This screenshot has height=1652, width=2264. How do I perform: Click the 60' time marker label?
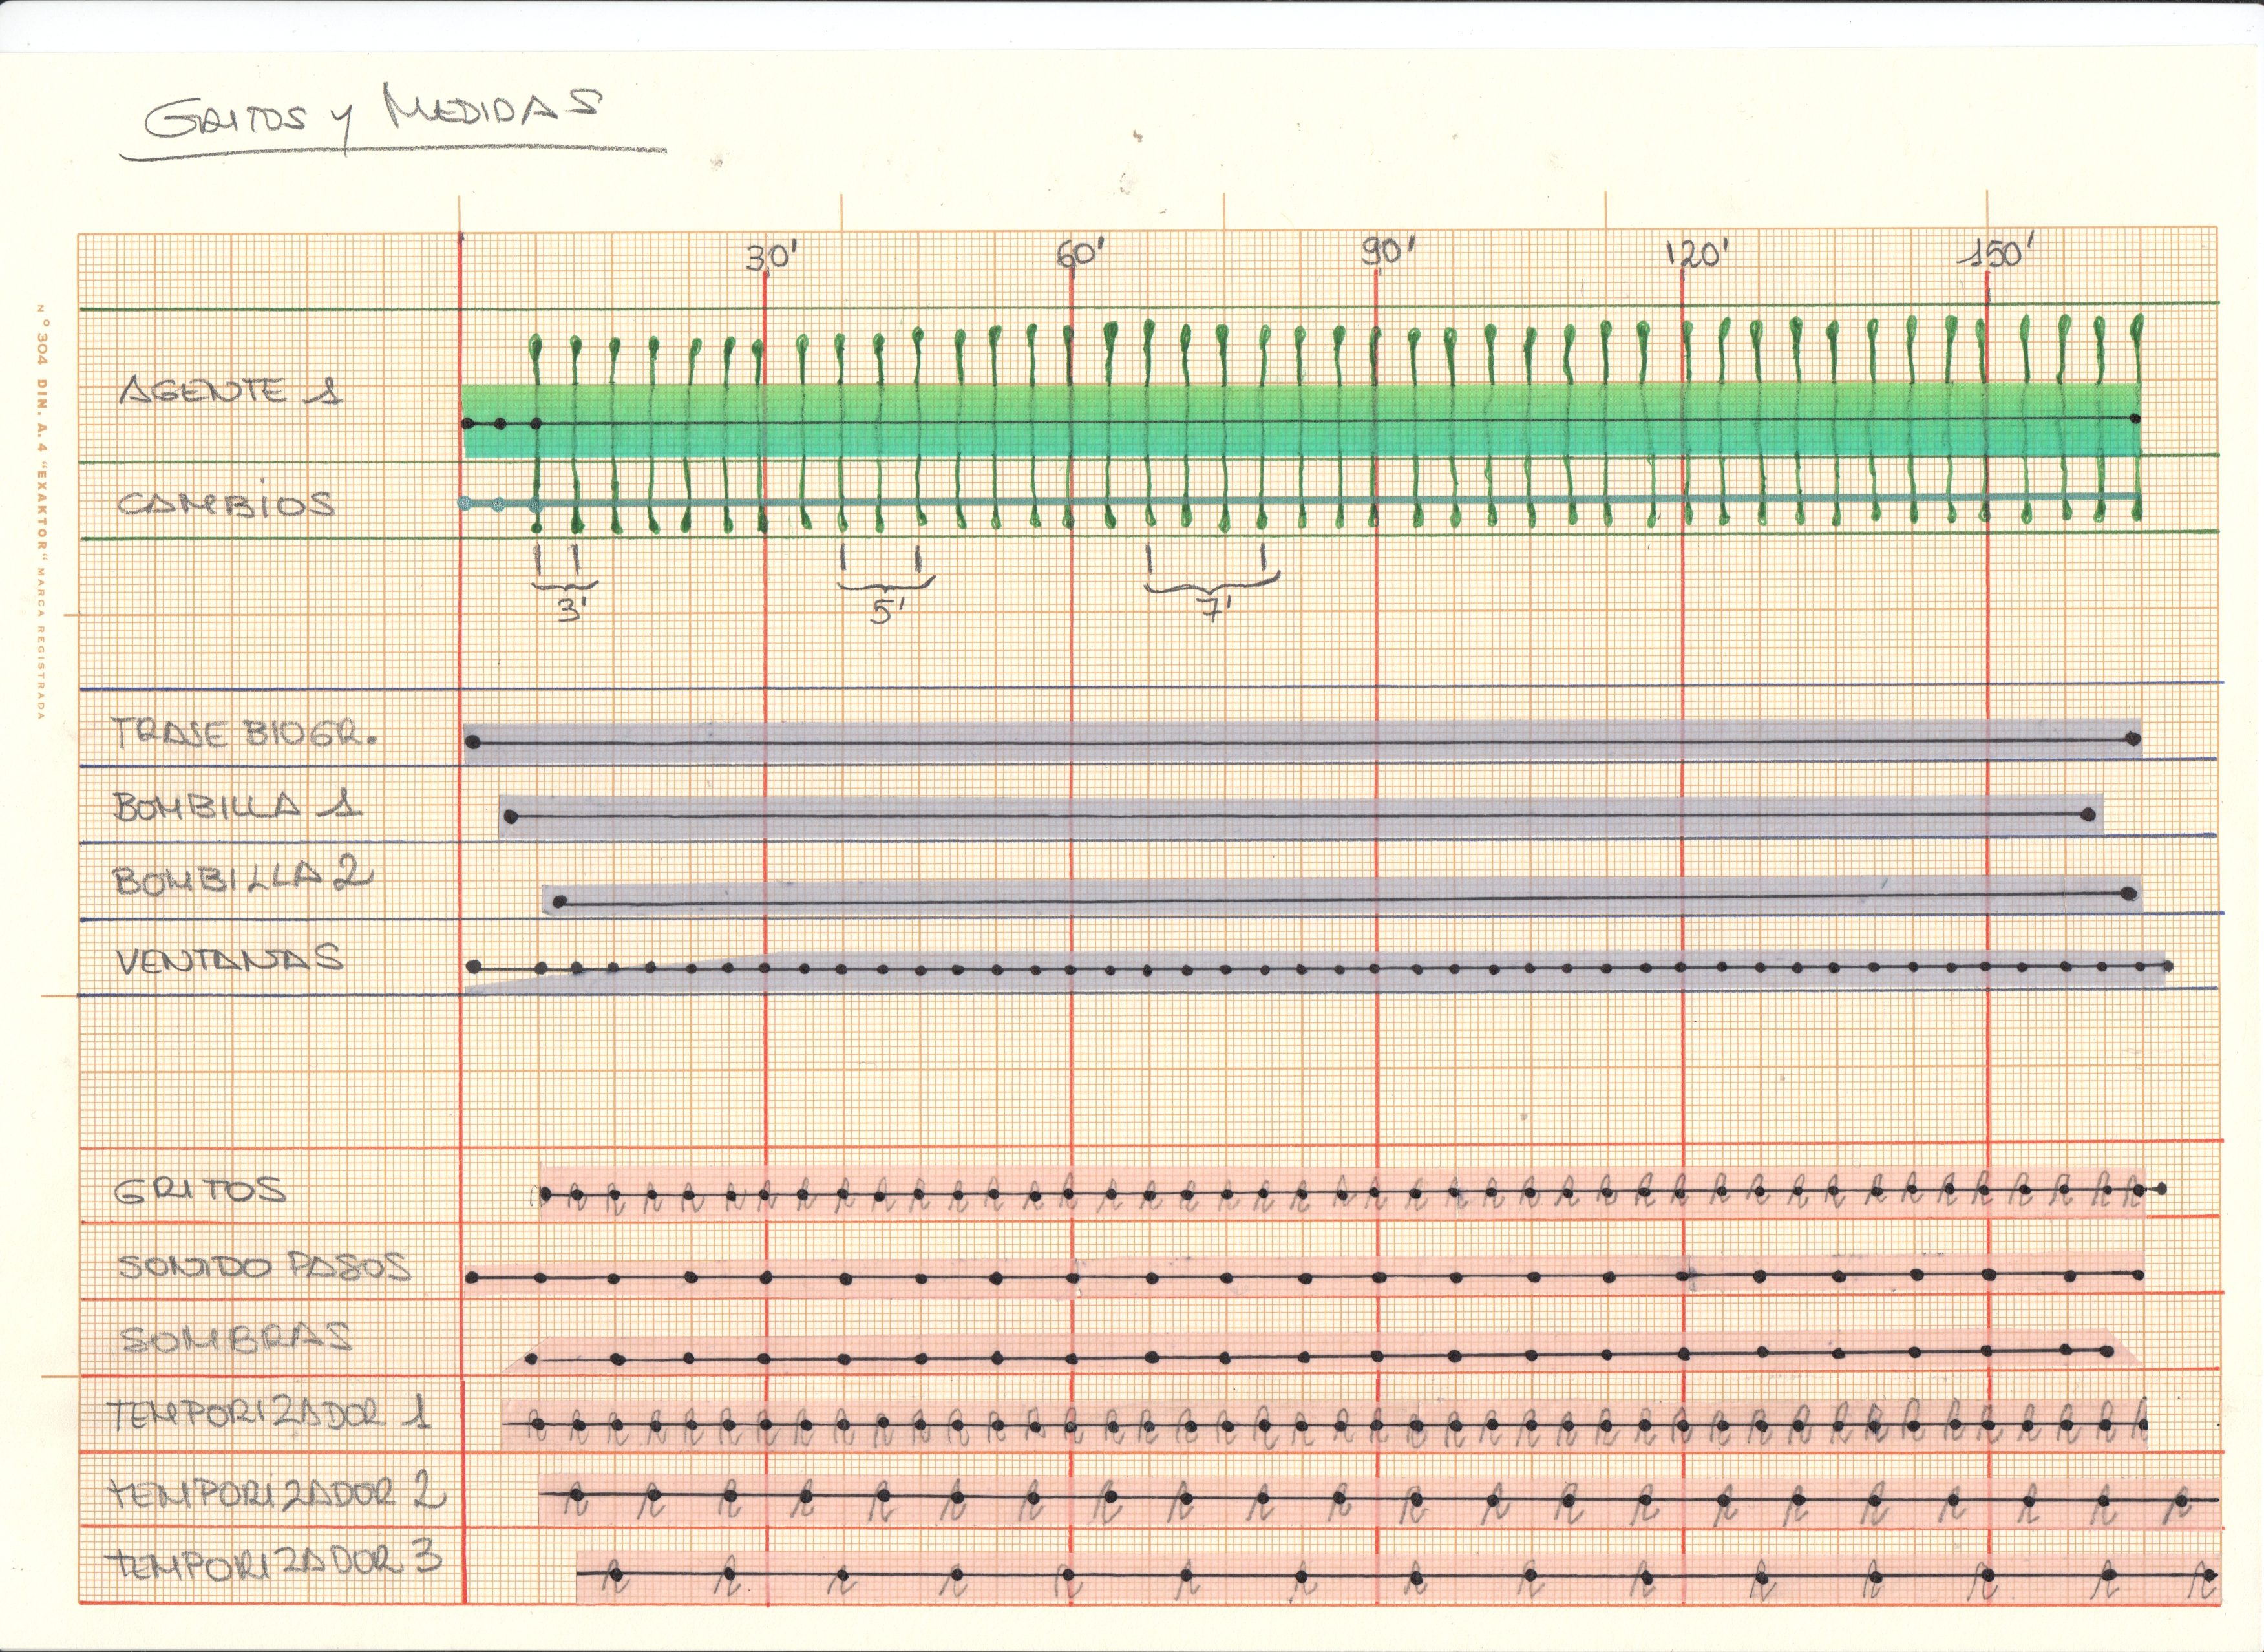click(x=1081, y=254)
